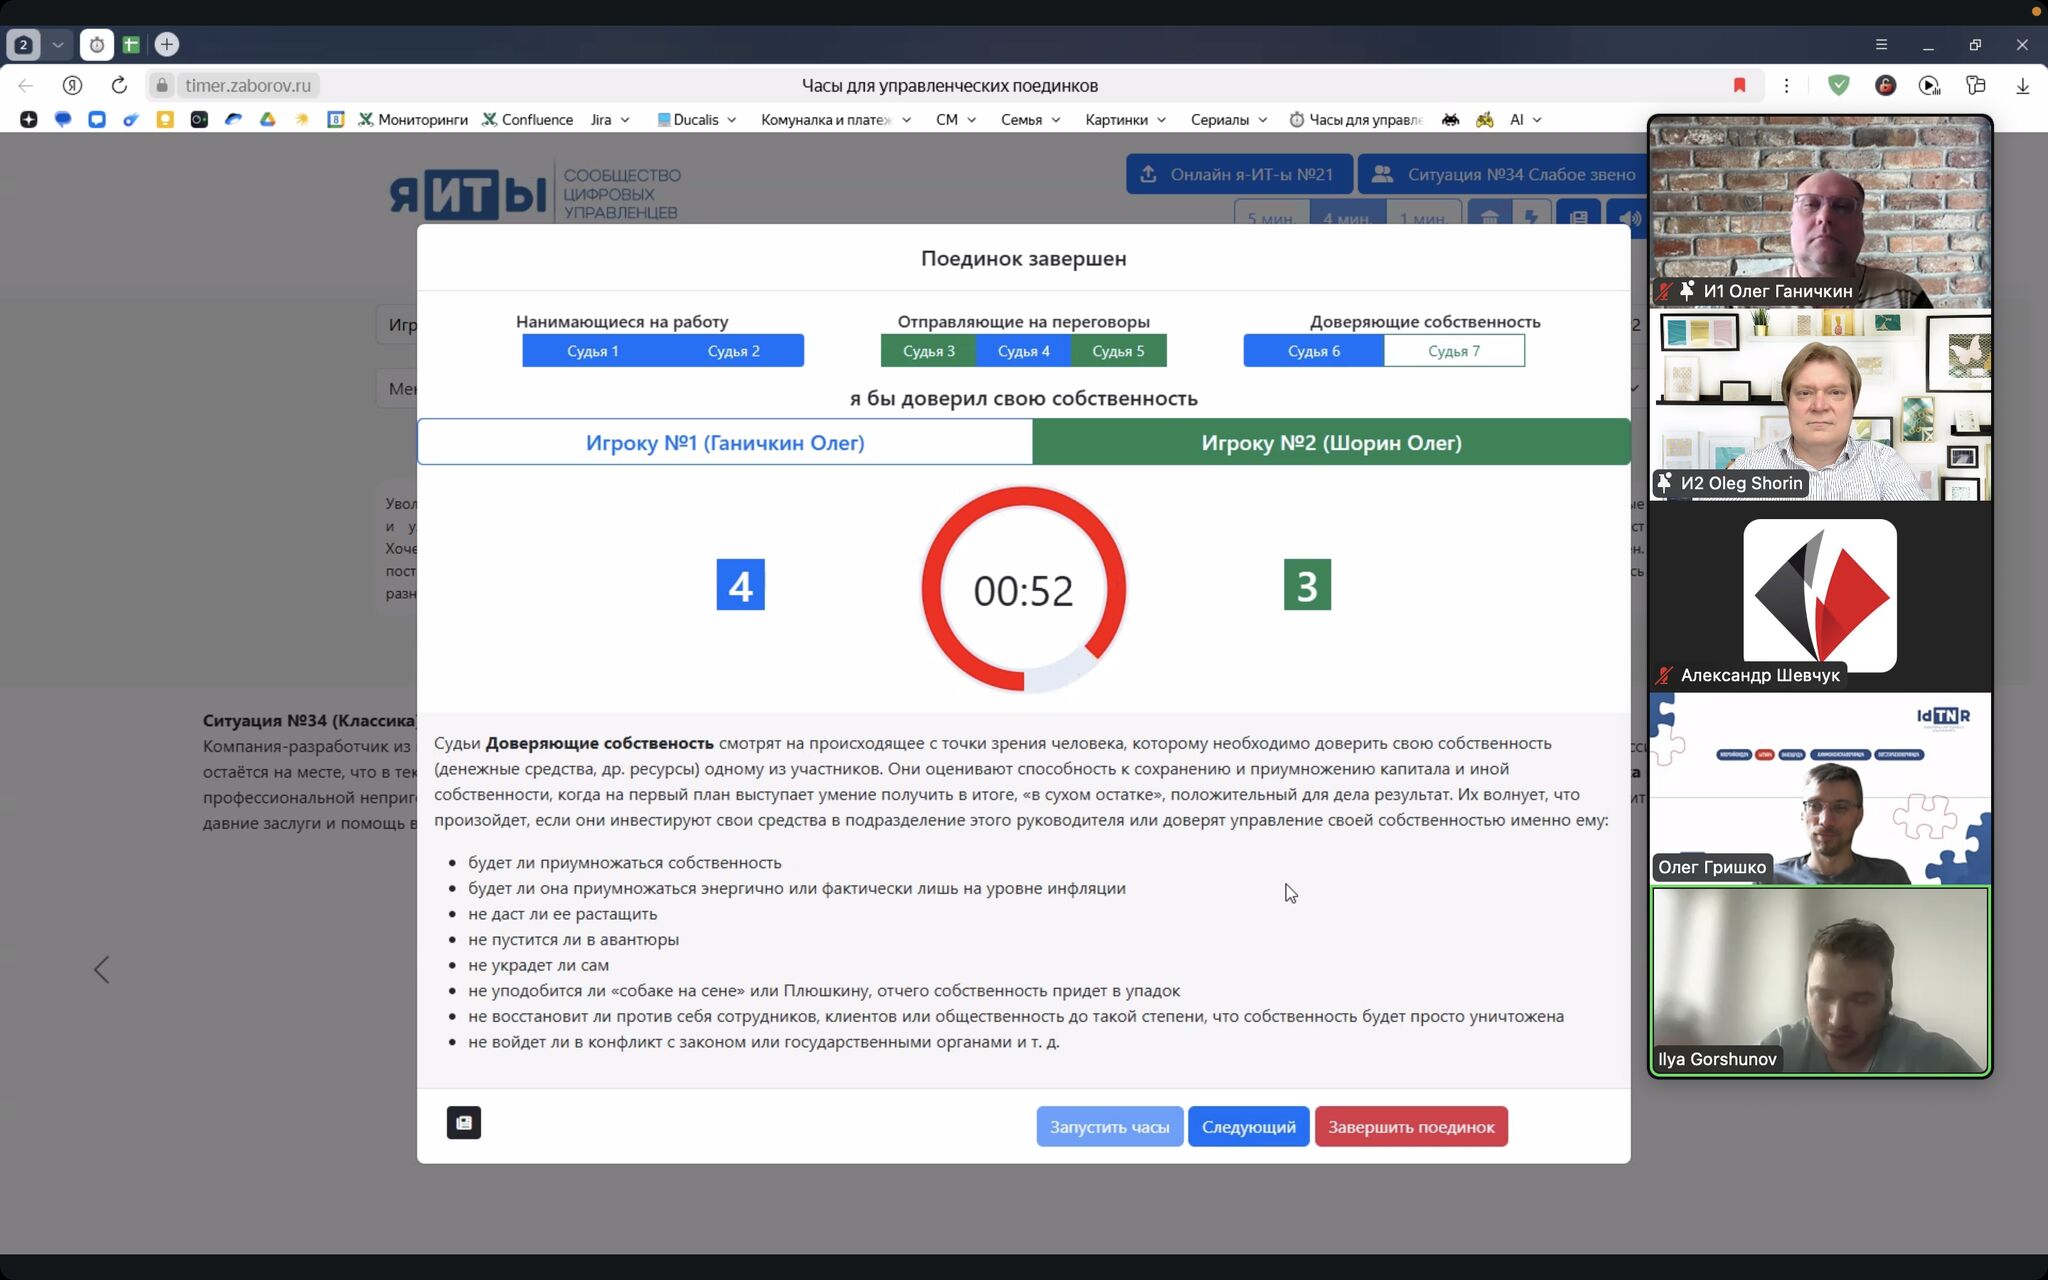Click the browser downloads arrow icon
The height and width of the screenshot is (1280, 2048).
click(x=2022, y=85)
